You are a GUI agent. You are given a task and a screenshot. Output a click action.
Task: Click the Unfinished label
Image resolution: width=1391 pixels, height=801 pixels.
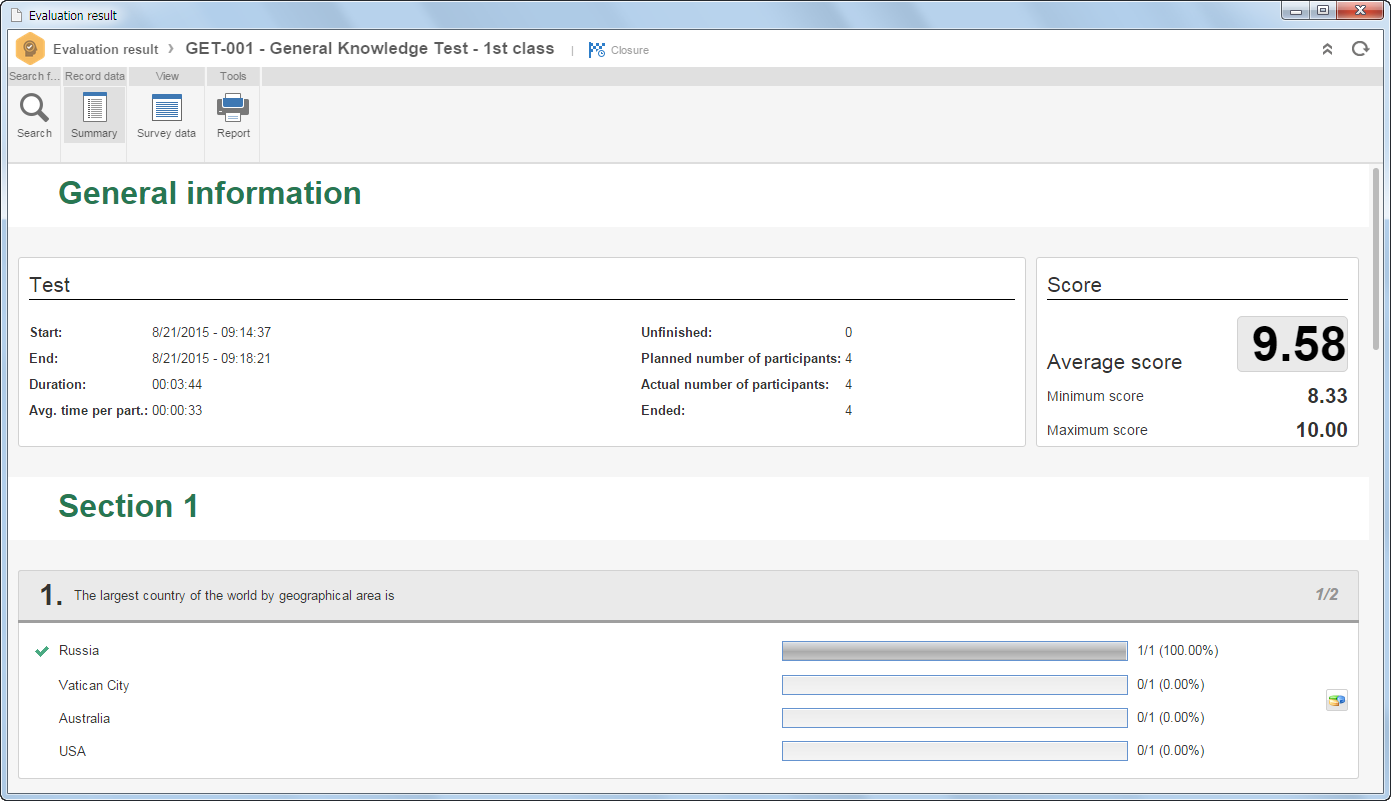[677, 332]
